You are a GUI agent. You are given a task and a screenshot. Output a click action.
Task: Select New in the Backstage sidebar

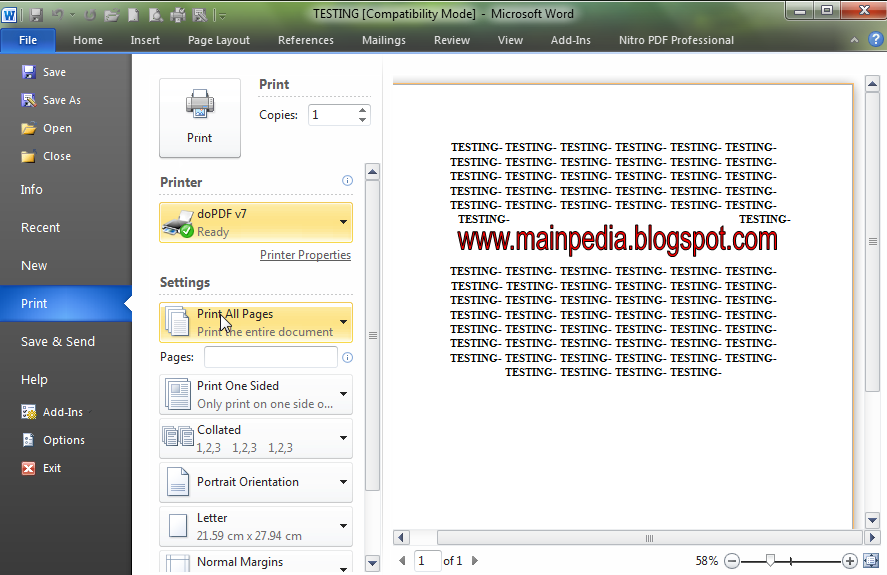click(x=34, y=265)
